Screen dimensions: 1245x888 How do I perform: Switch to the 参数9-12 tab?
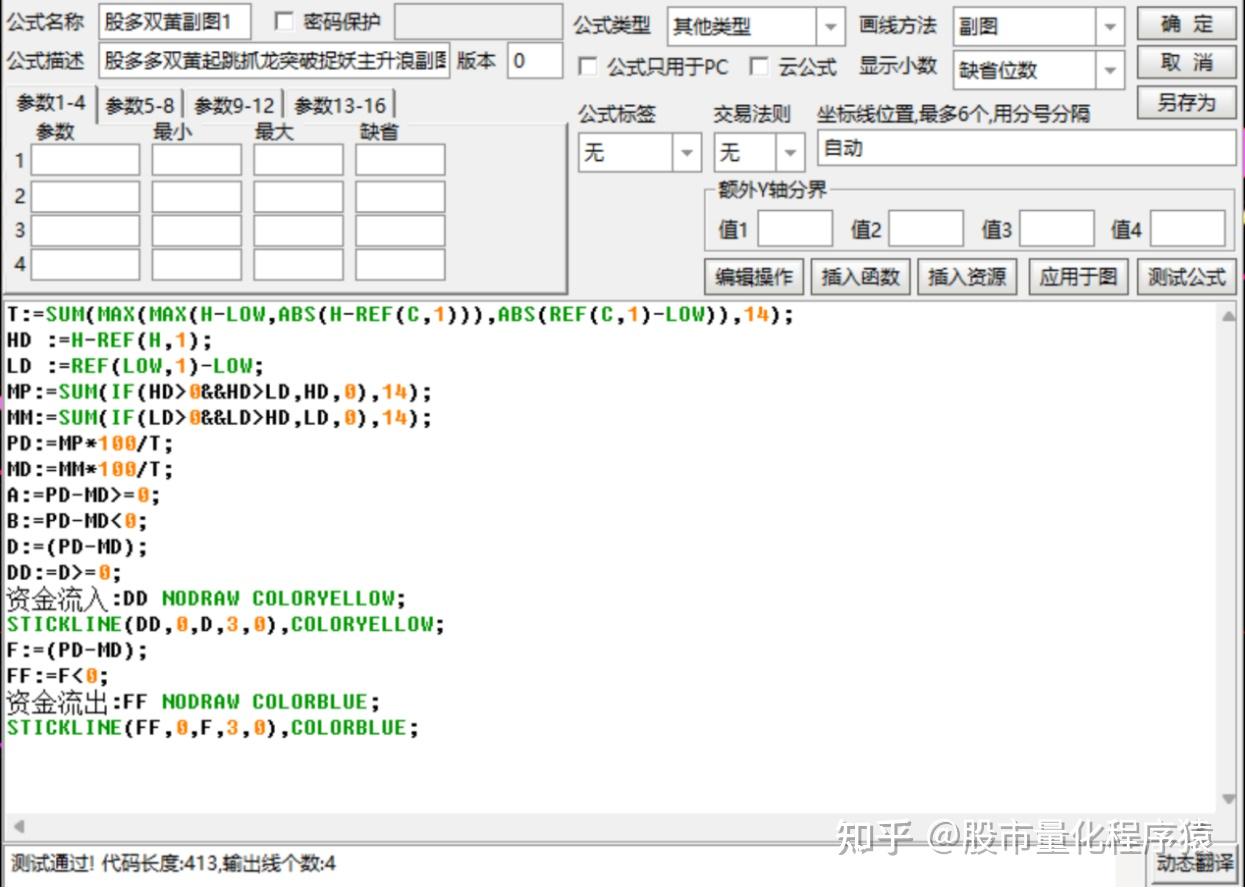point(234,105)
